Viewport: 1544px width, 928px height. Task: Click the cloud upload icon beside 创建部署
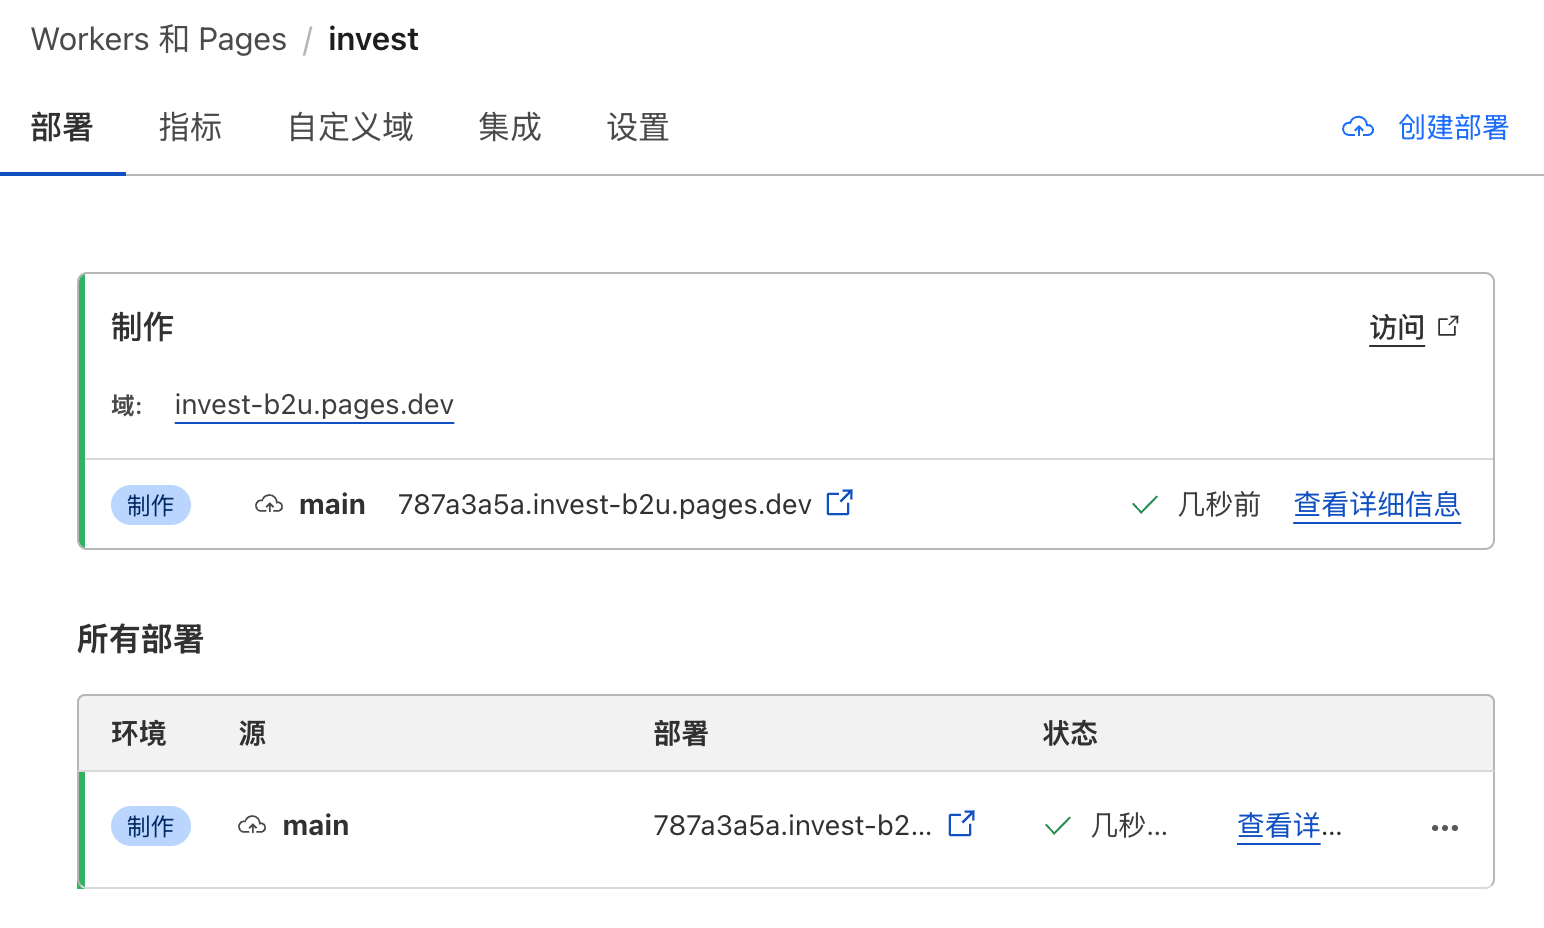click(x=1357, y=127)
